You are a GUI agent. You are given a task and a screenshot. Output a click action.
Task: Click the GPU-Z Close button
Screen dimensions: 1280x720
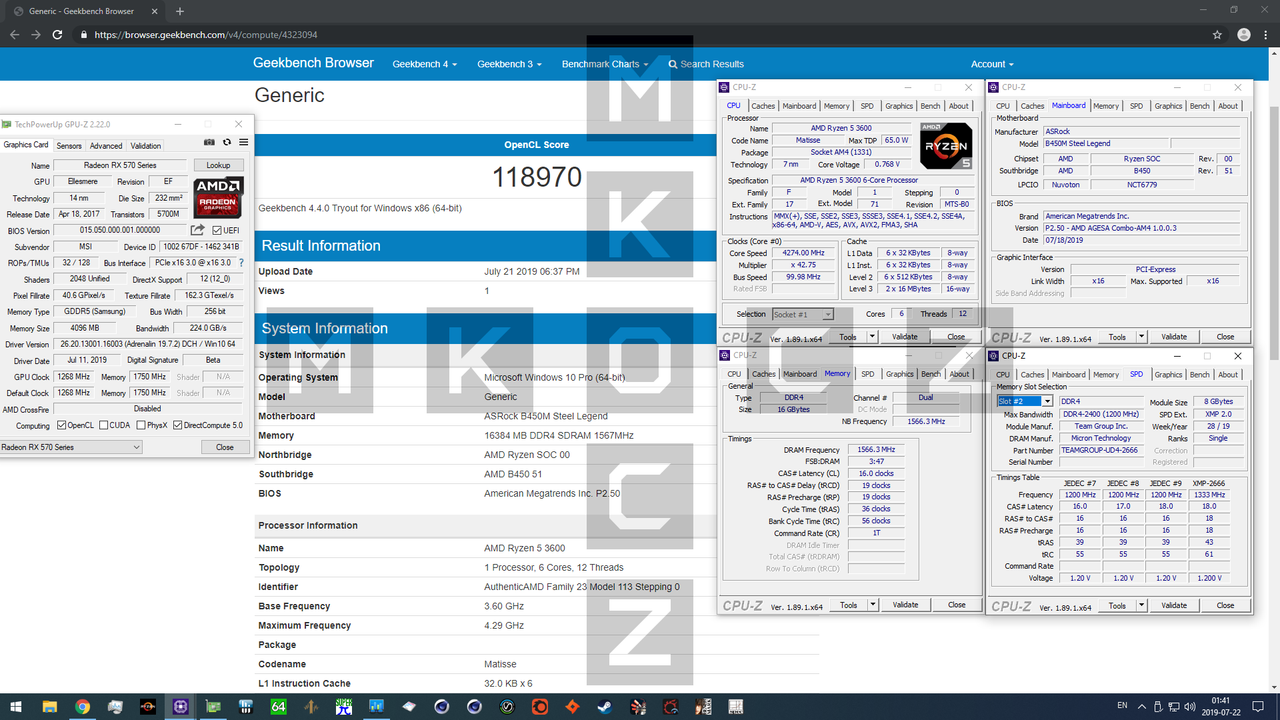(x=225, y=447)
